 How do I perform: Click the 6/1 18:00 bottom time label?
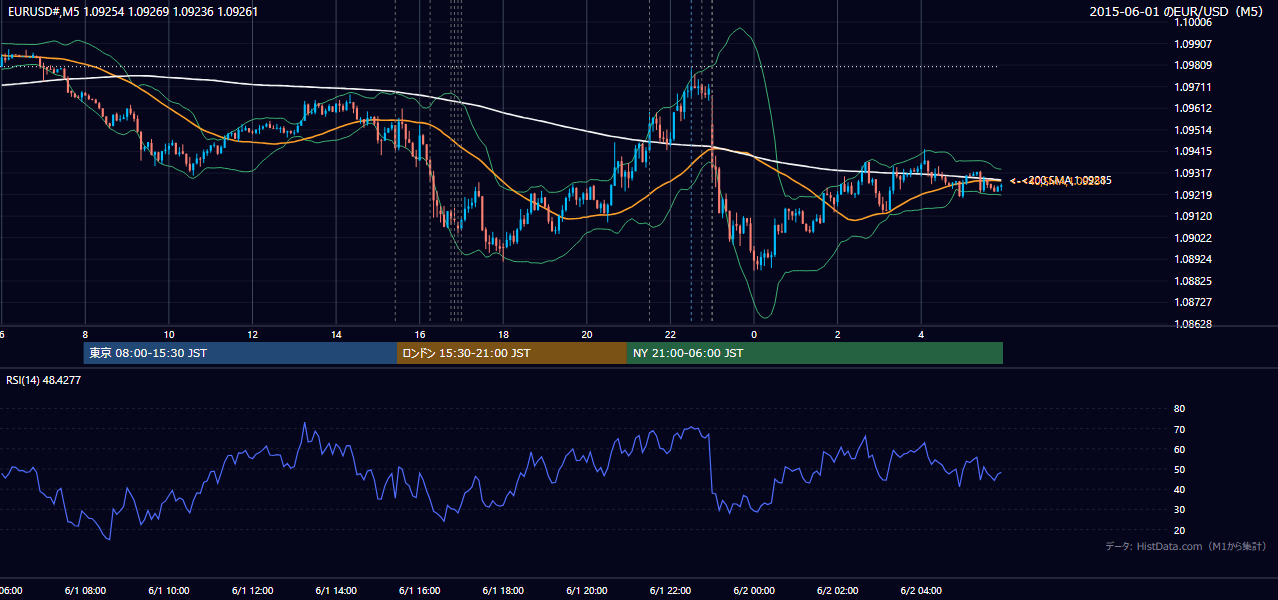point(504,590)
